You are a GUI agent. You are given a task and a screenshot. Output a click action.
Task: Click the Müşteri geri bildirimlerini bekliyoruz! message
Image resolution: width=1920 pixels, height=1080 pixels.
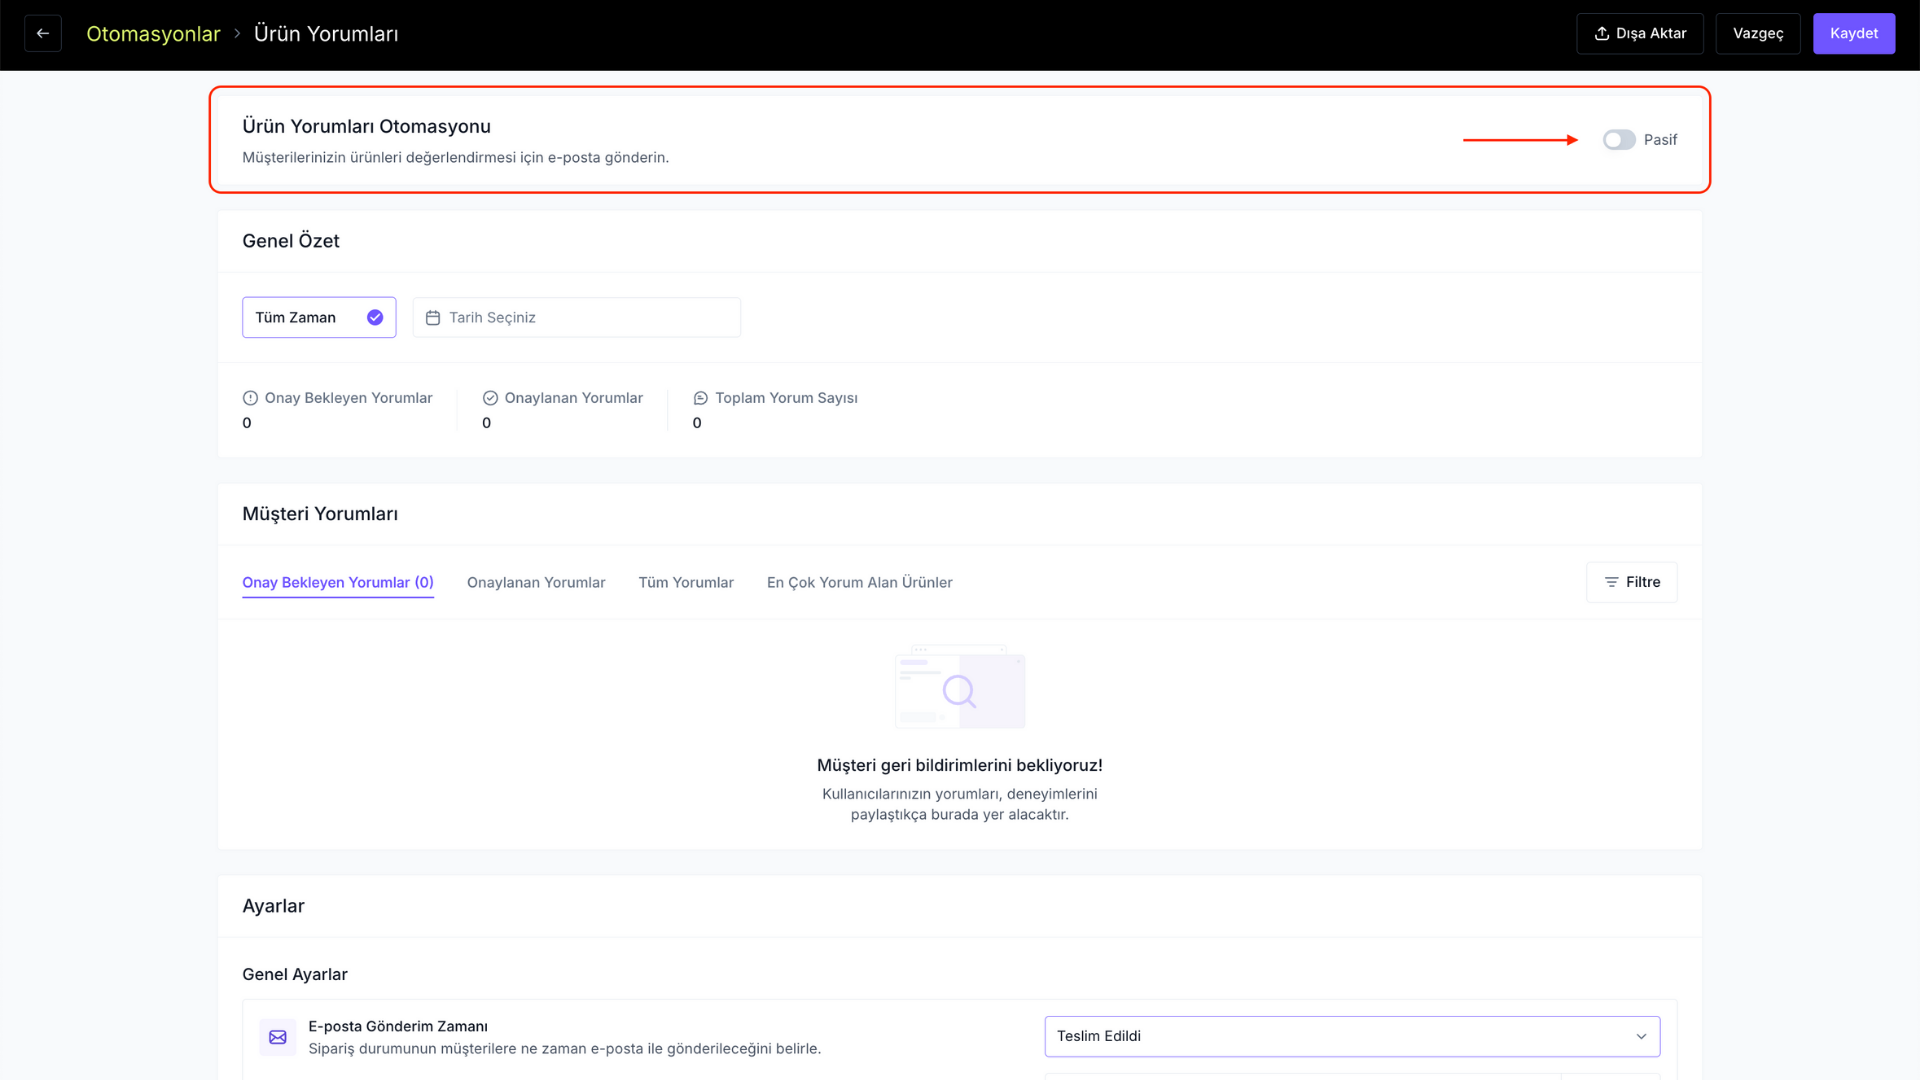[x=960, y=766]
